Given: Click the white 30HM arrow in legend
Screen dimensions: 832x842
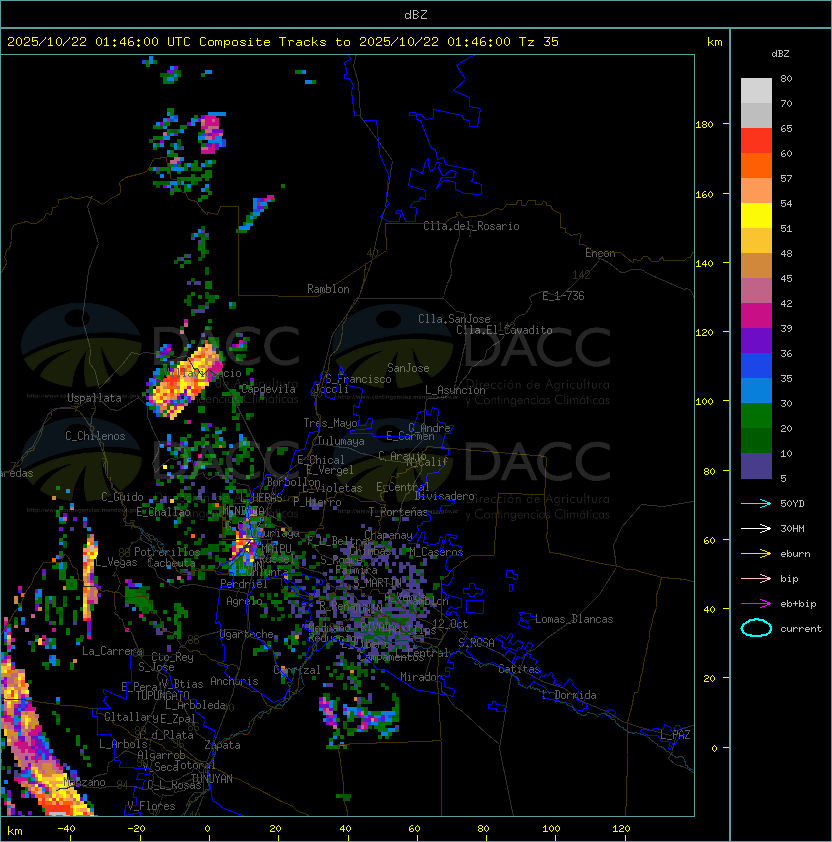Looking at the screenshot, I should click(756, 528).
